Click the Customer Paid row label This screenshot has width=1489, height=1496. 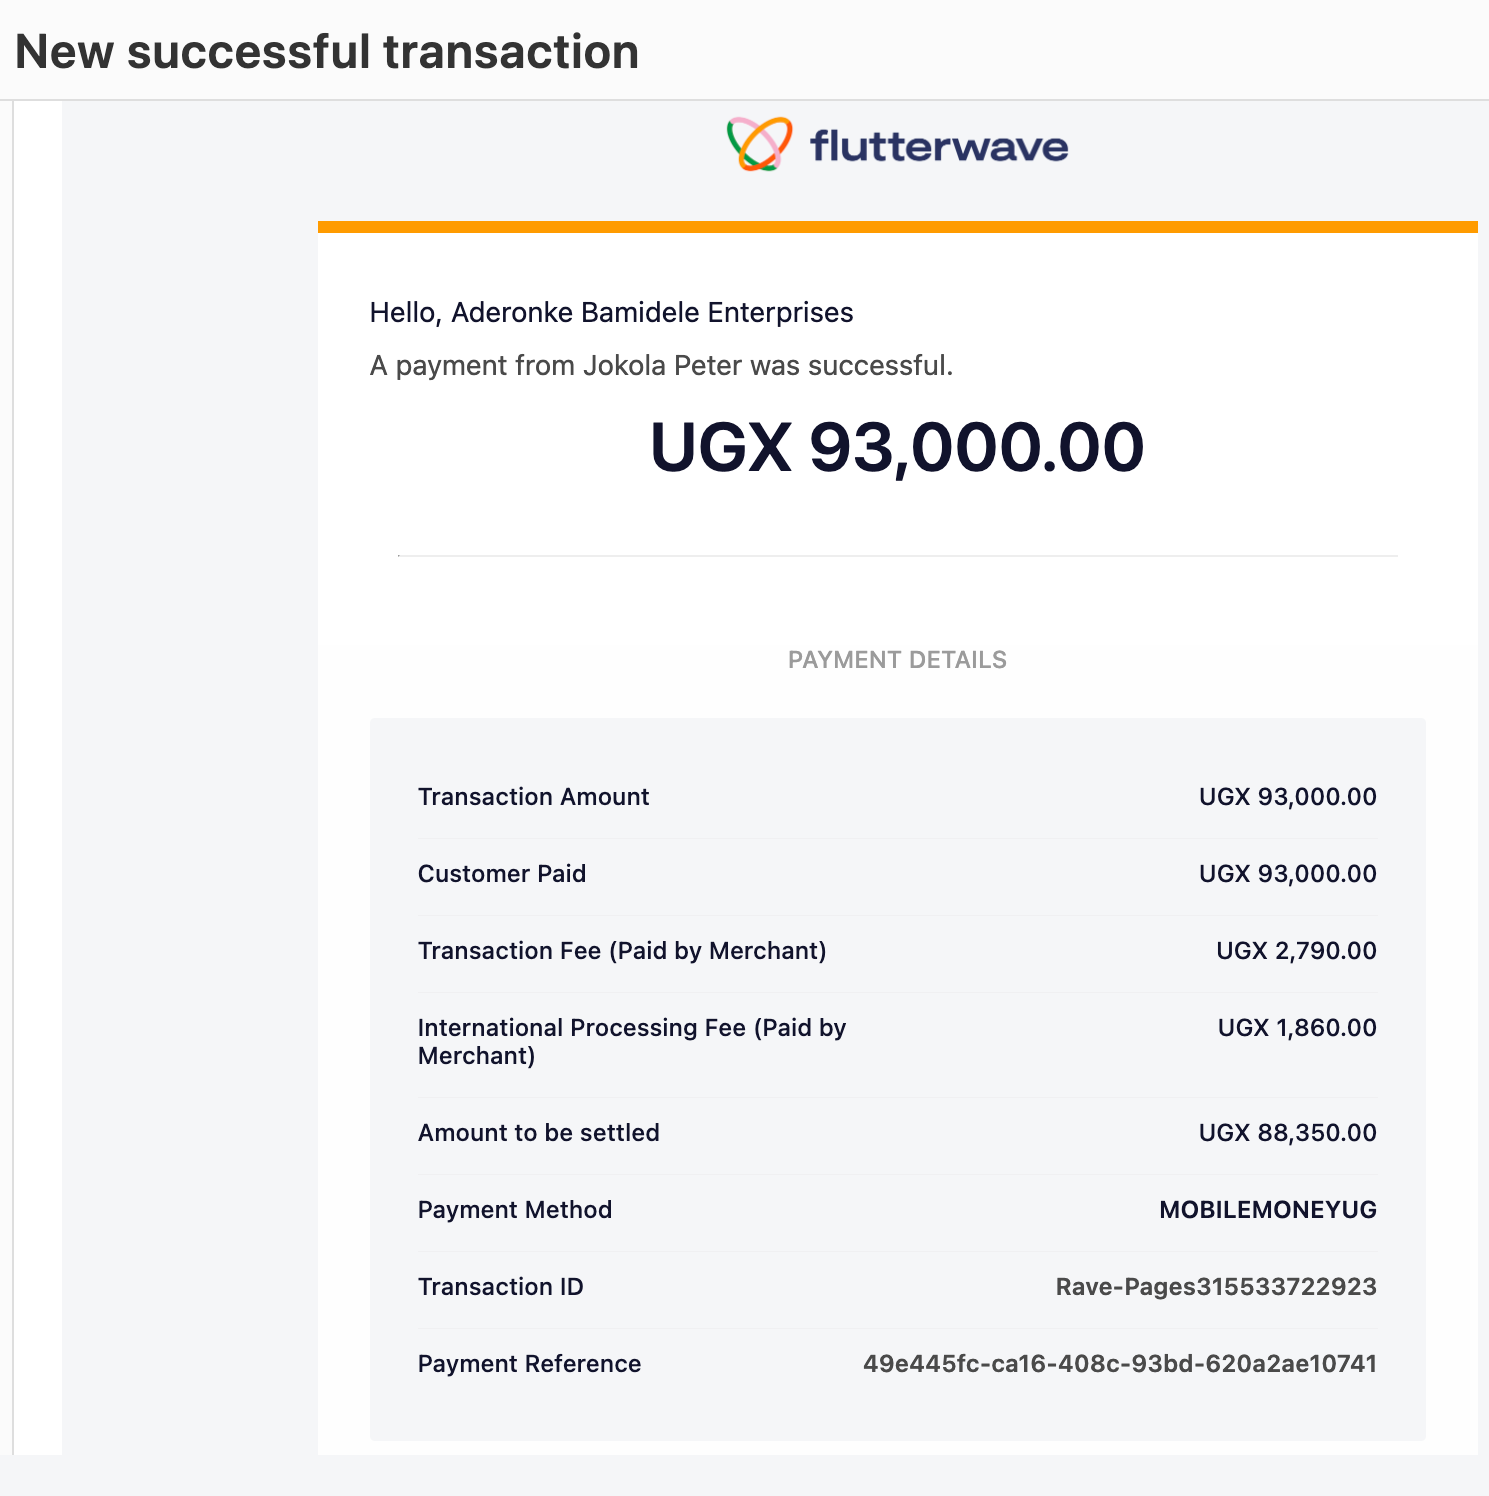click(x=502, y=874)
